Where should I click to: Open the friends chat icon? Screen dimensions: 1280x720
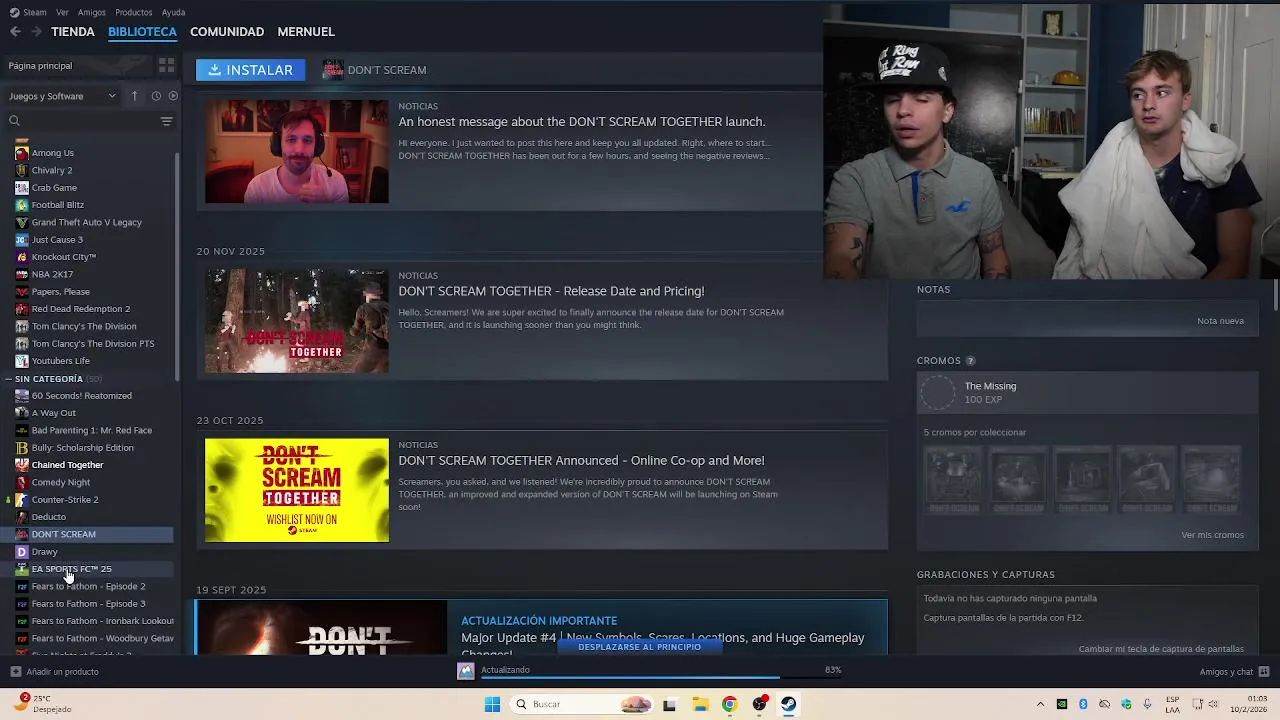click(1264, 672)
